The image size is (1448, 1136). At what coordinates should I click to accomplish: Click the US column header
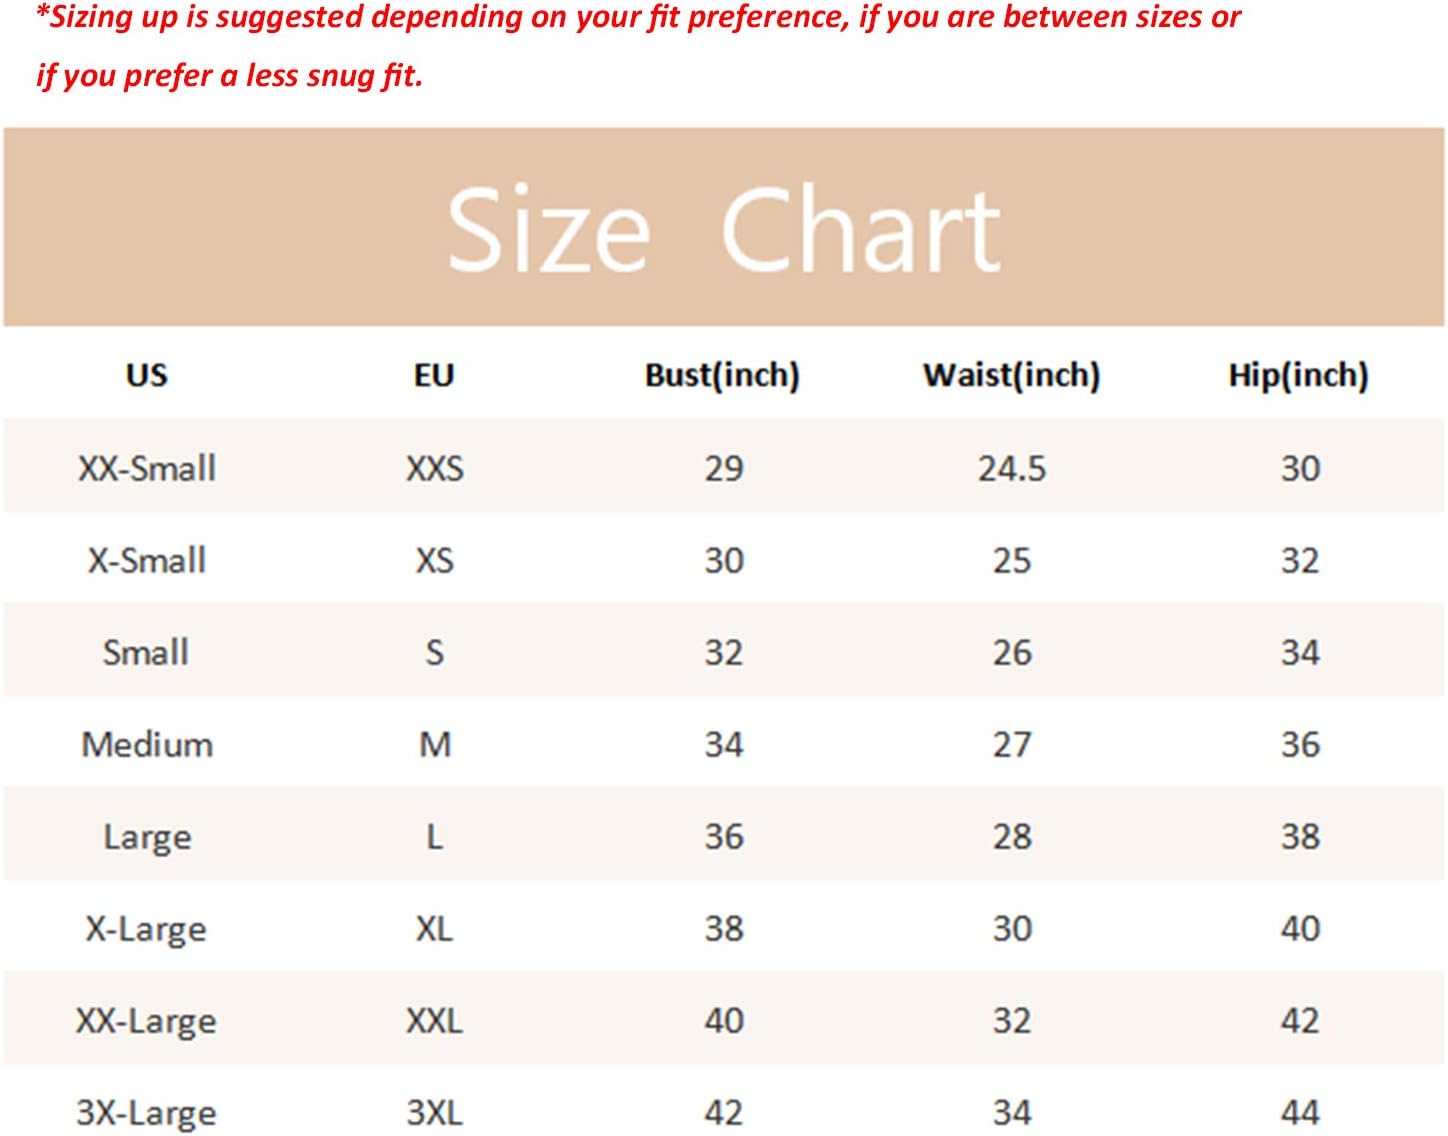[146, 375]
